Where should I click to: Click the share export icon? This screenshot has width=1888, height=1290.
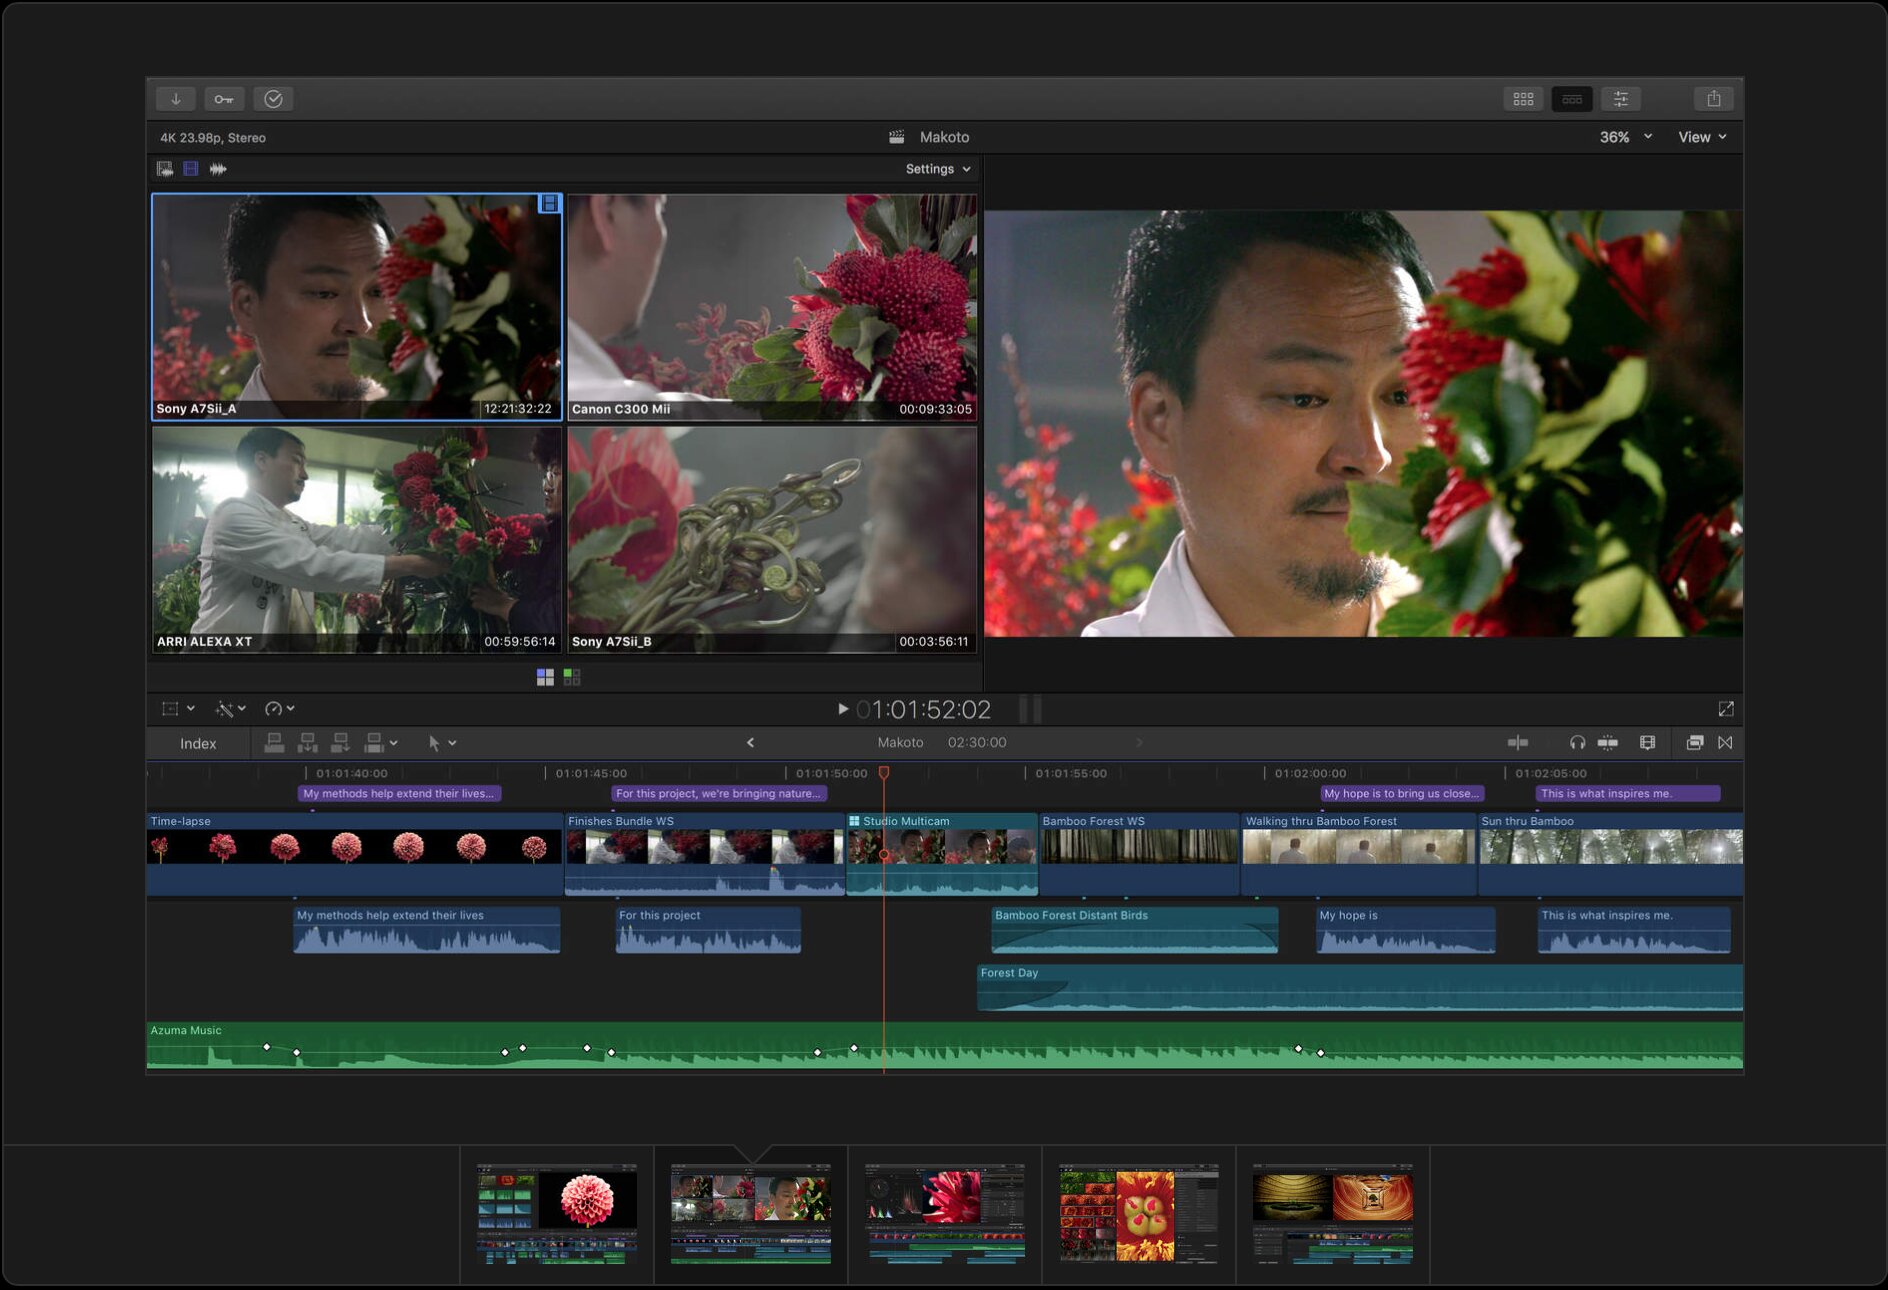(x=1713, y=99)
